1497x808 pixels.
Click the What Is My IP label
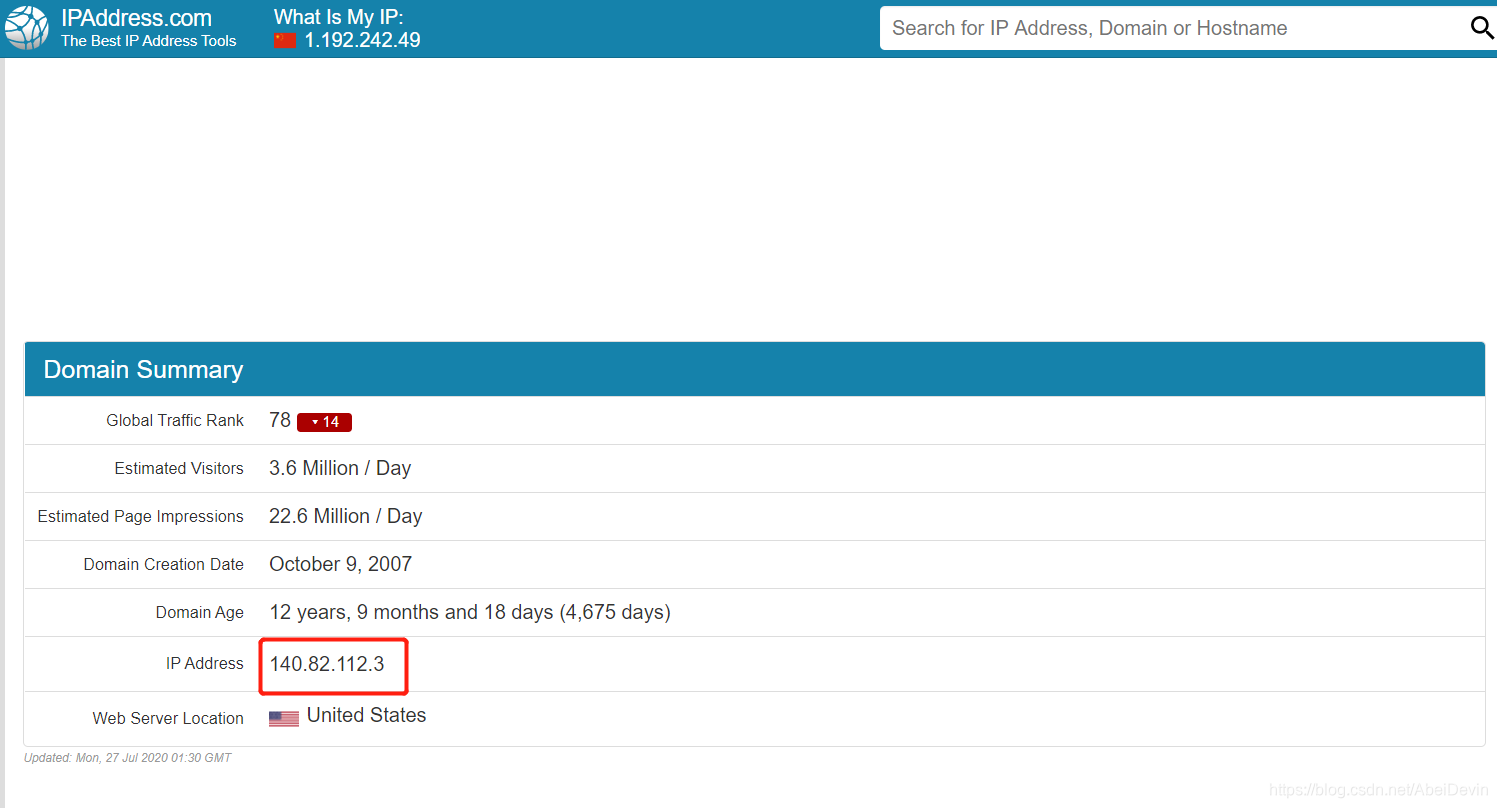coord(339,17)
